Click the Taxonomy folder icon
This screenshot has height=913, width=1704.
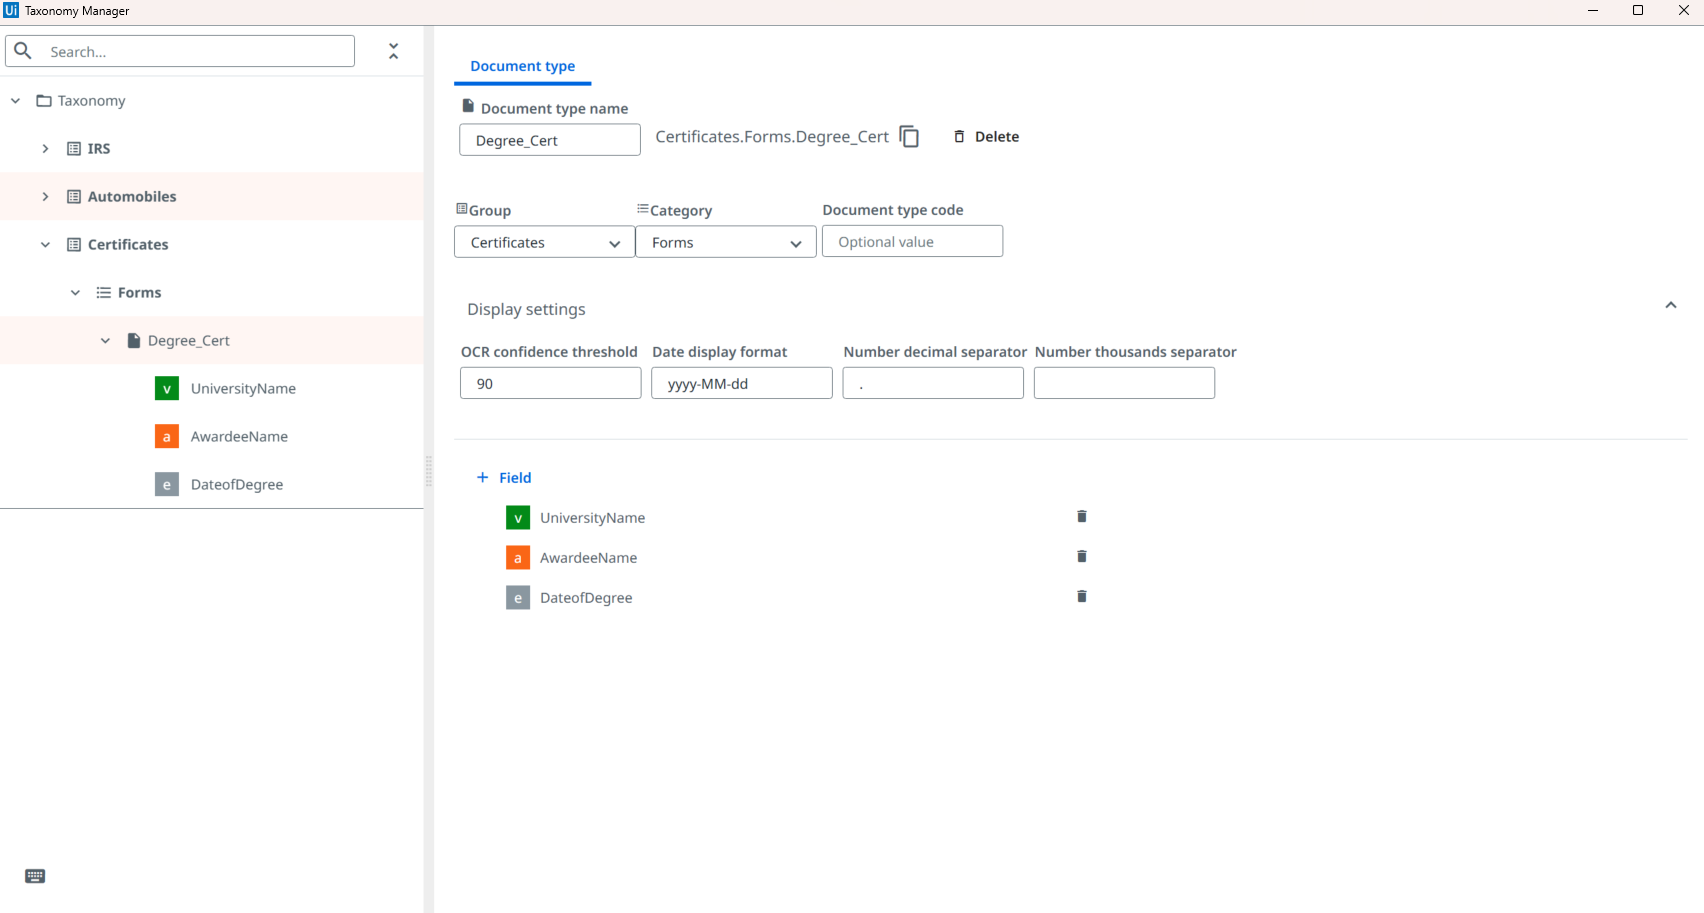tap(44, 100)
